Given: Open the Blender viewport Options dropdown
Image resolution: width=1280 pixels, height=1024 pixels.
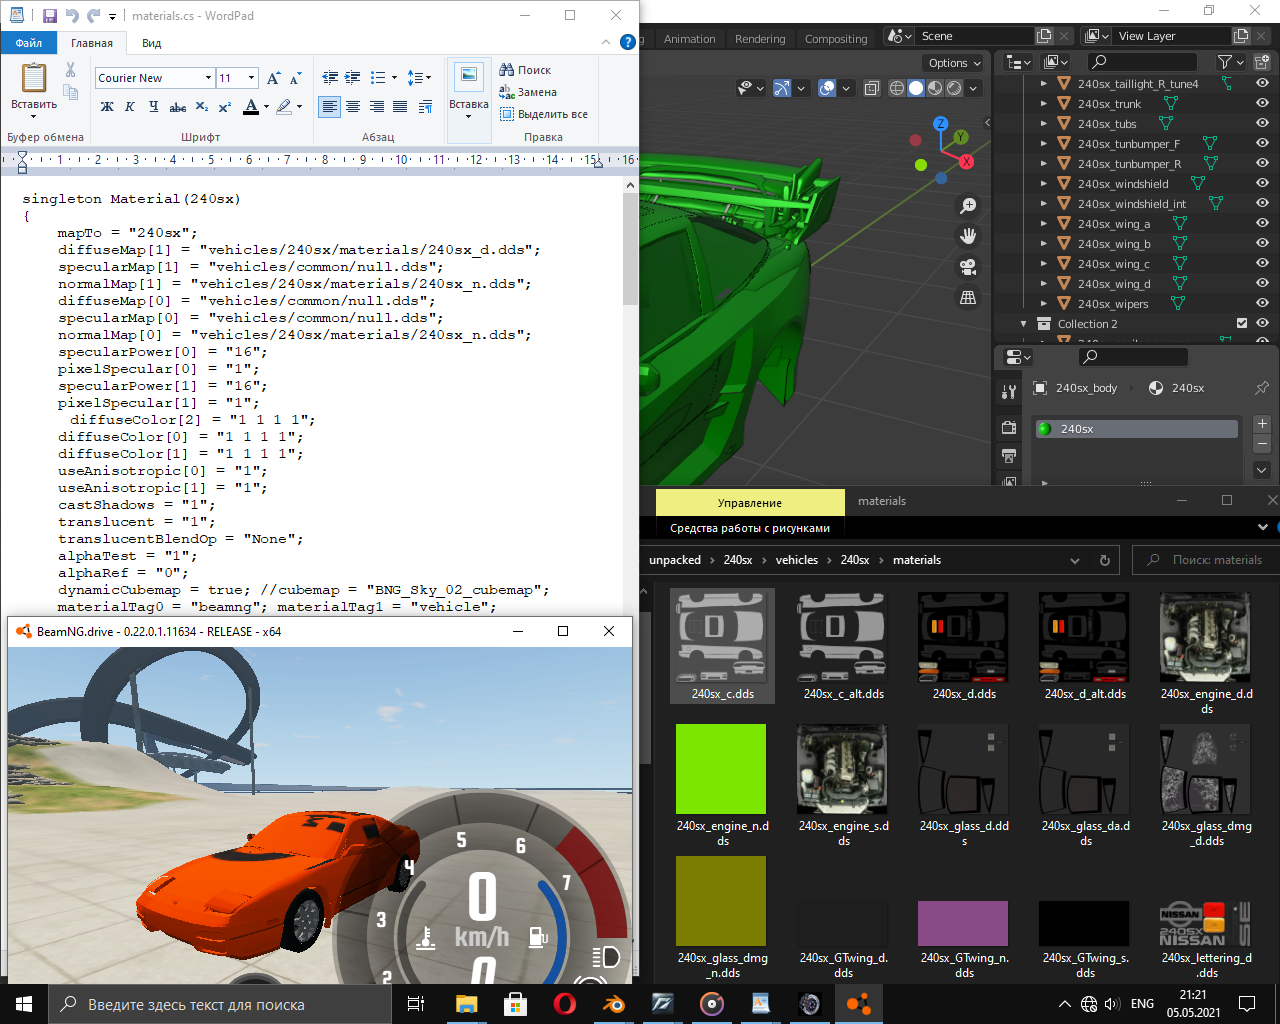Looking at the screenshot, I should (x=954, y=63).
